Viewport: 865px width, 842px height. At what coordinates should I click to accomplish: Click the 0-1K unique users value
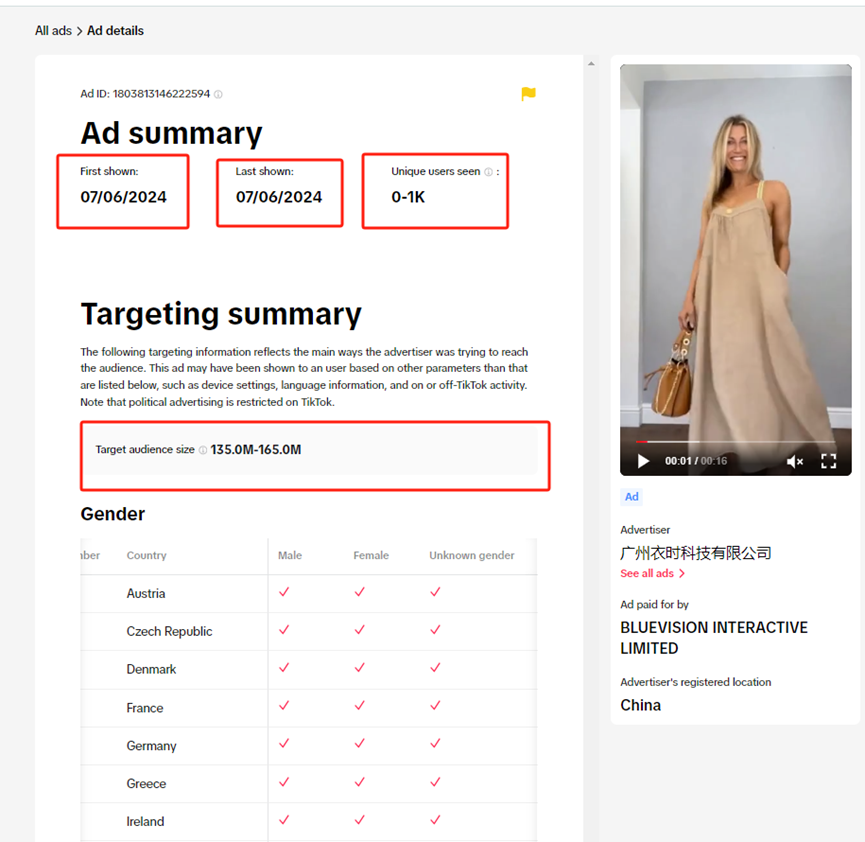tap(408, 198)
